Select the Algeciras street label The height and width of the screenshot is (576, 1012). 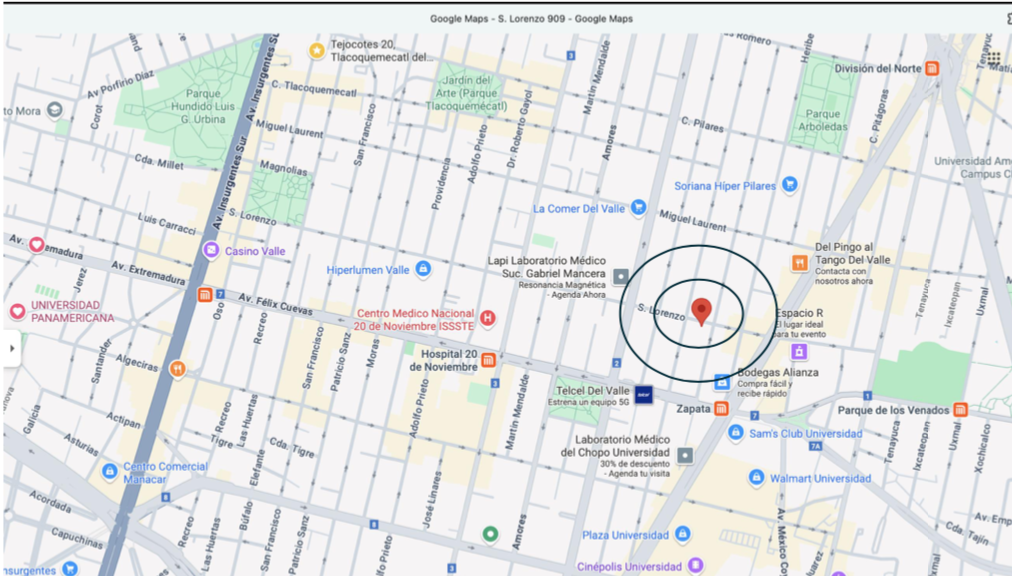137,363
